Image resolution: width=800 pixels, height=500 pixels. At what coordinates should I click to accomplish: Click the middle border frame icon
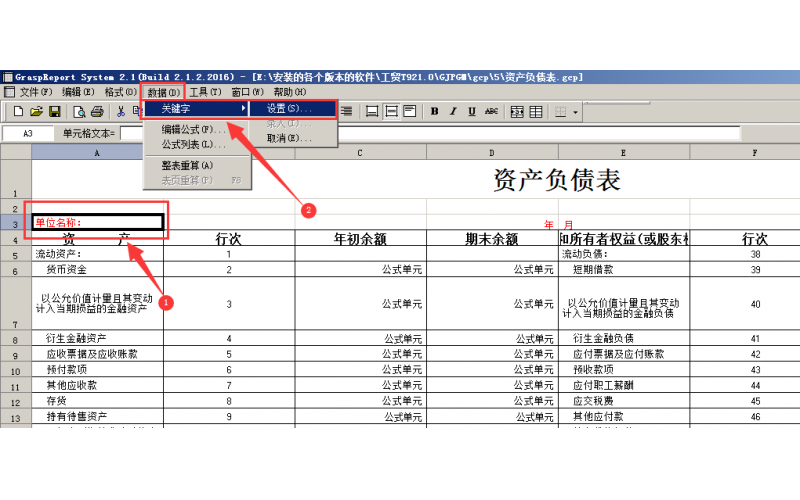click(391, 111)
